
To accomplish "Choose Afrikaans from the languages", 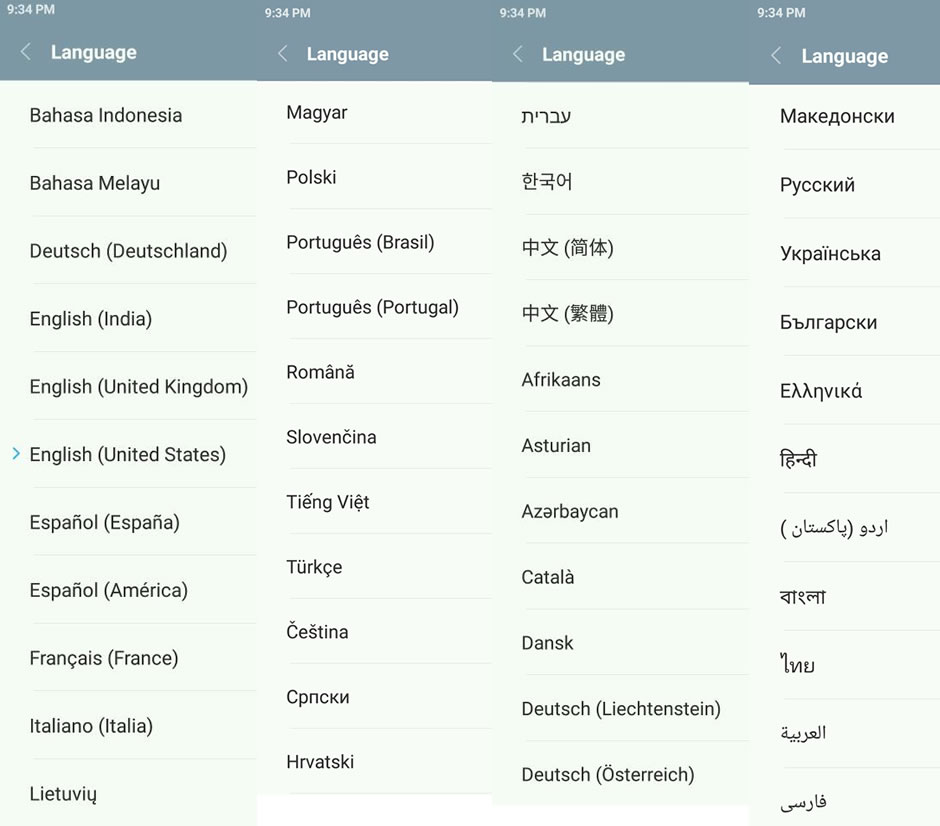I will point(561,380).
